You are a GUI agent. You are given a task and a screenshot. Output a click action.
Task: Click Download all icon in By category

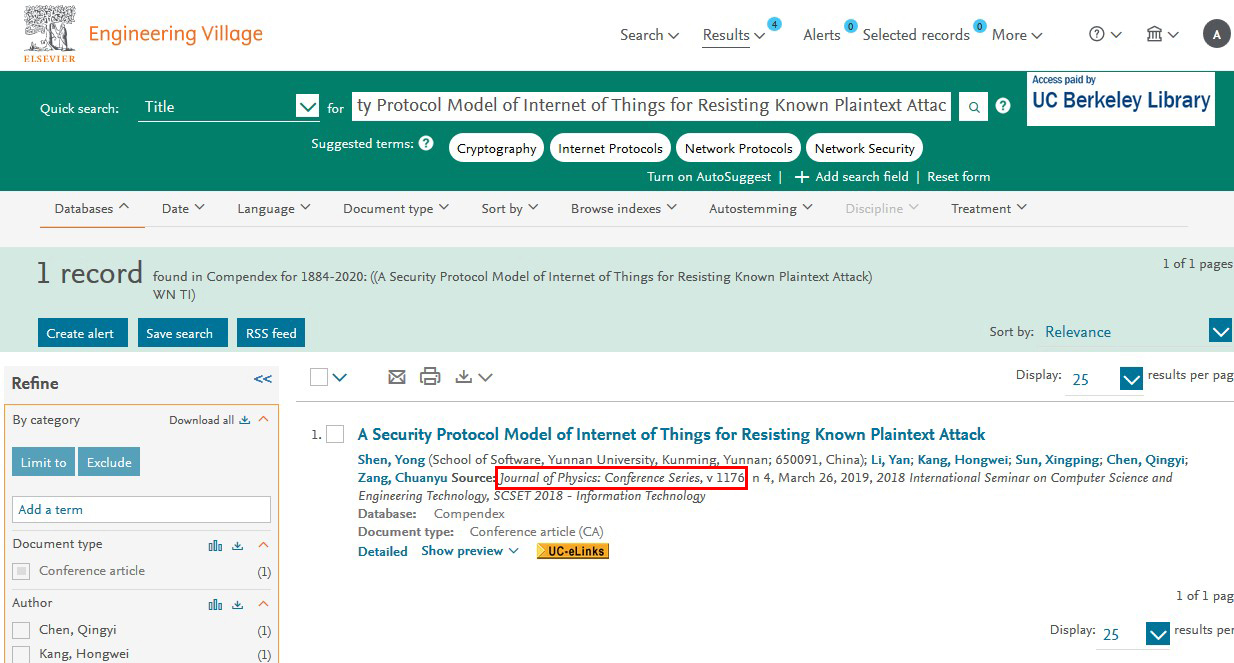(x=245, y=420)
